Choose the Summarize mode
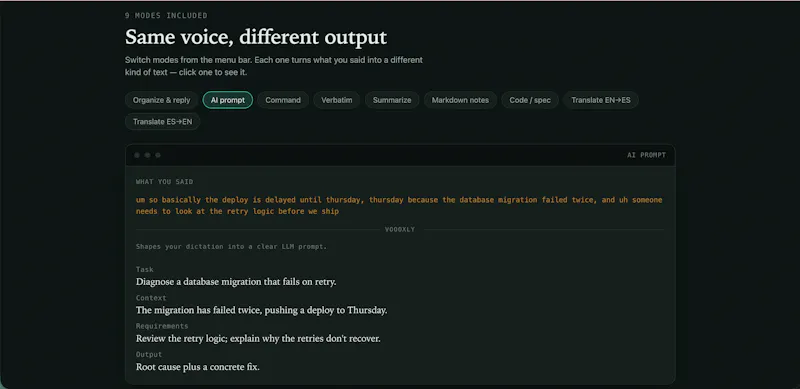The image size is (800, 389). click(392, 100)
